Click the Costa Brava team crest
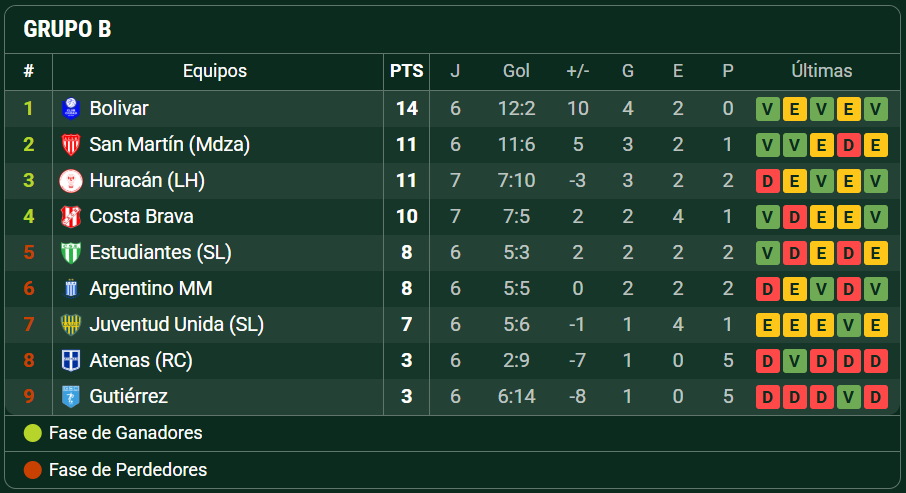Screen dimensions: 906x493 70,217
